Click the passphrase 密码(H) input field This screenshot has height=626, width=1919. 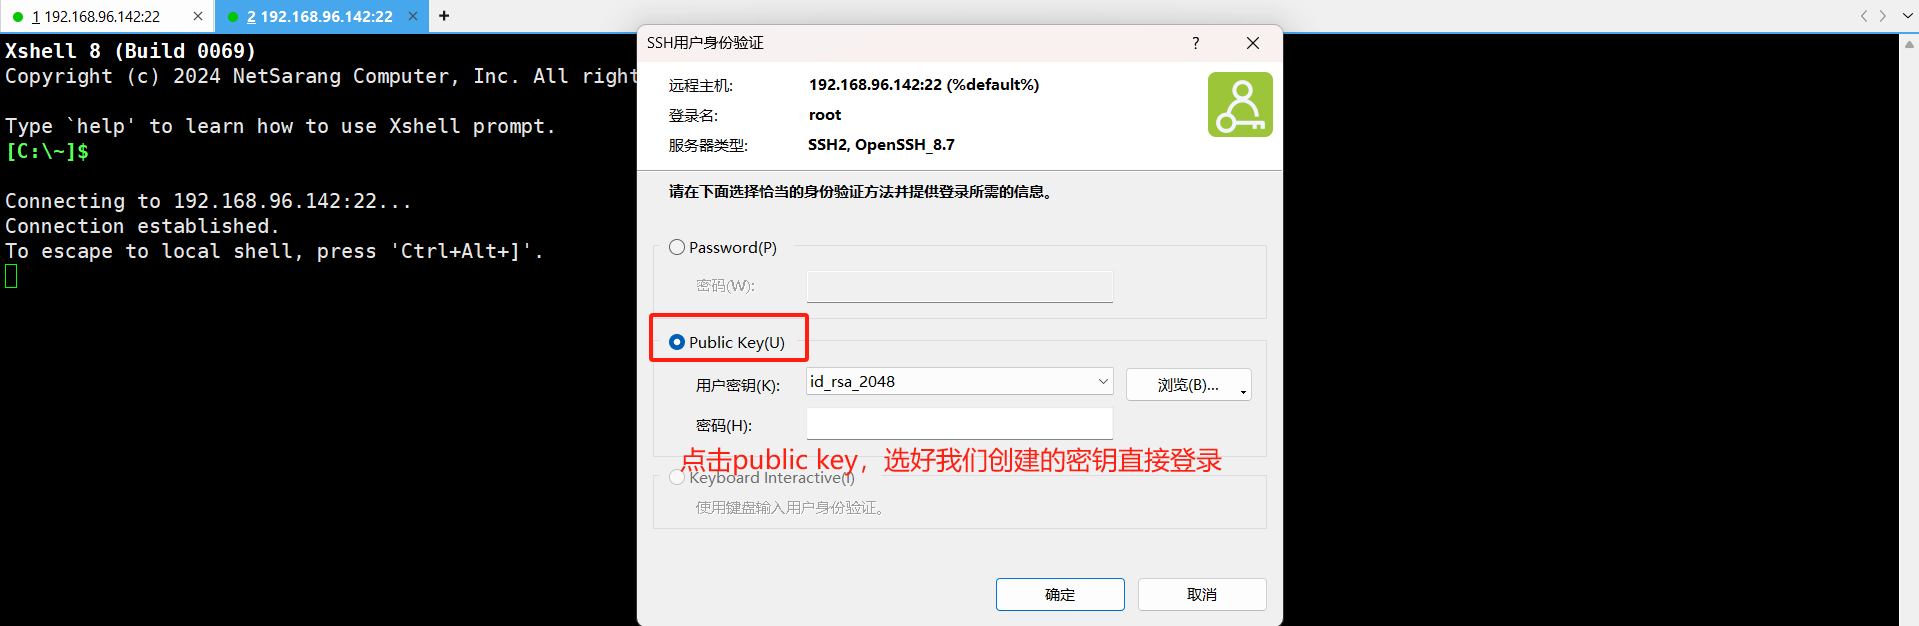[x=959, y=424]
